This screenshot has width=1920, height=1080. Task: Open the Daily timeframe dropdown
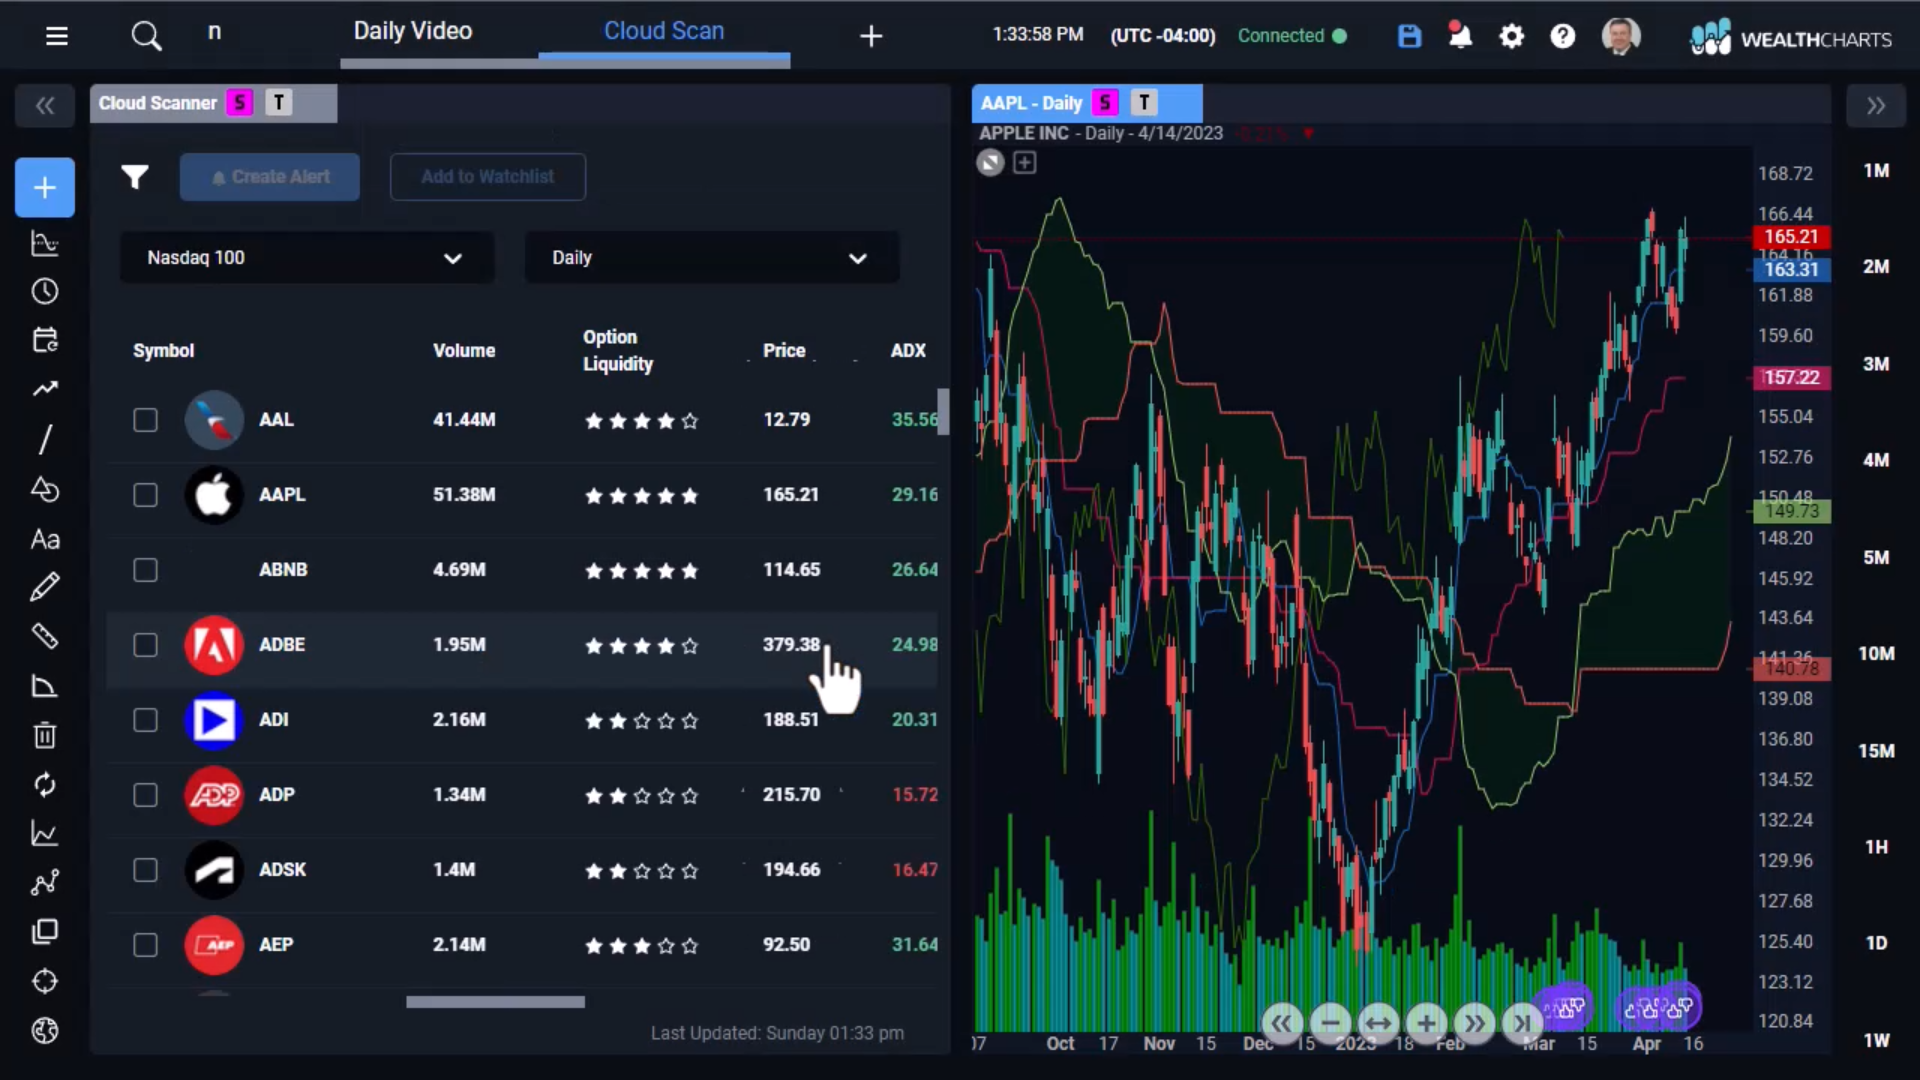point(711,258)
